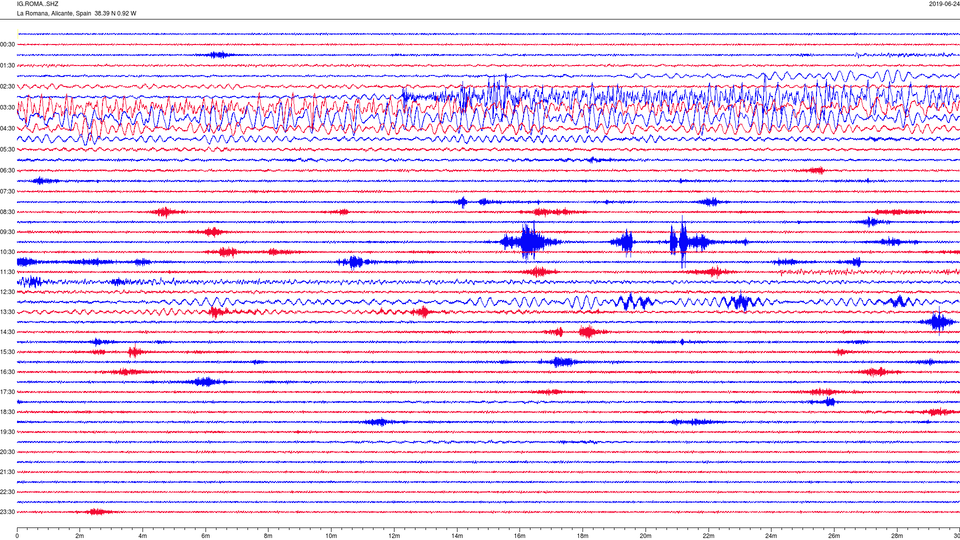The image size is (960, 540).
Task: Click the 22m tick label on the axis
Action: coord(708,536)
